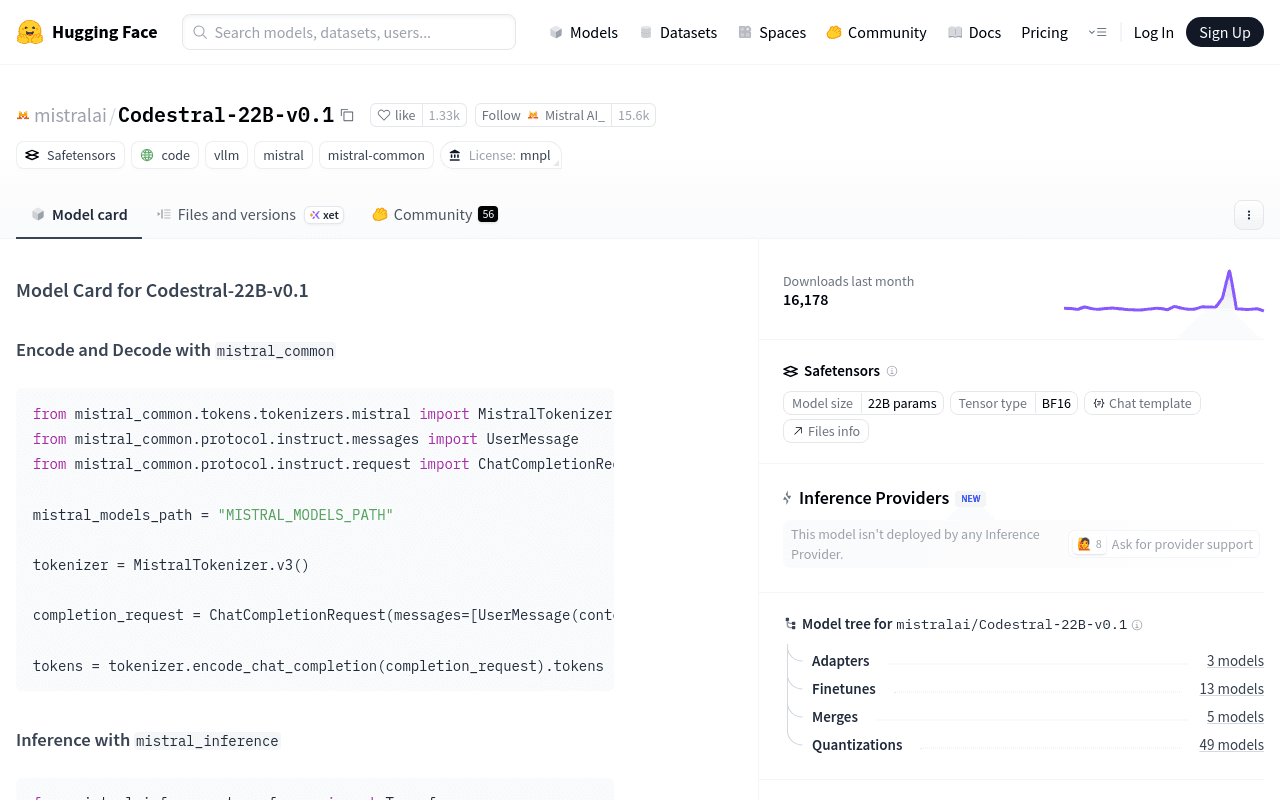Image resolution: width=1280 pixels, height=800 pixels.
Task: Click the Inference Providers heading
Action: (874, 498)
